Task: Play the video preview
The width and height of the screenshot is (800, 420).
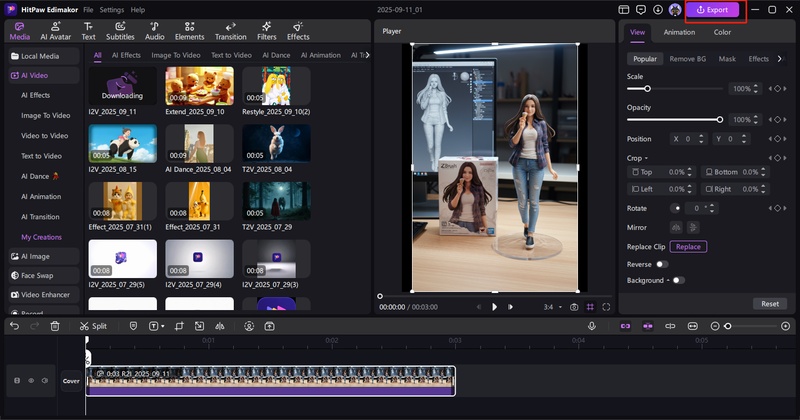Action: 494,307
